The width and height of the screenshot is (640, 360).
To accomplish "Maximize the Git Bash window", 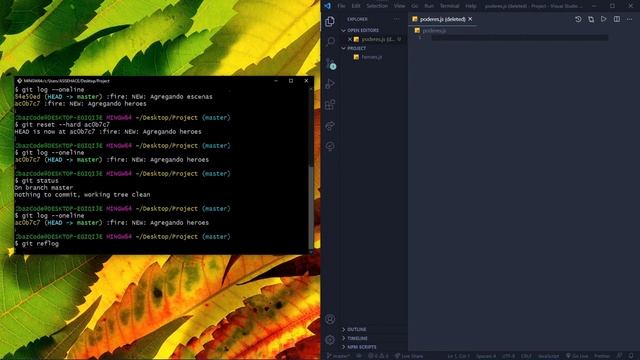I will pyautogui.click(x=291, y=81).
